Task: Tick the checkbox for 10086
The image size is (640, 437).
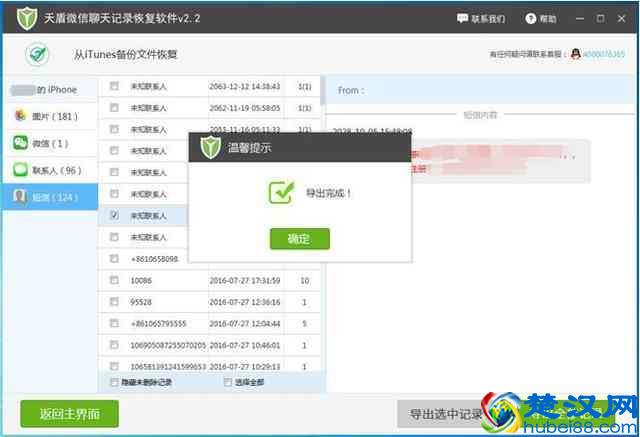Action: [114, 280]
